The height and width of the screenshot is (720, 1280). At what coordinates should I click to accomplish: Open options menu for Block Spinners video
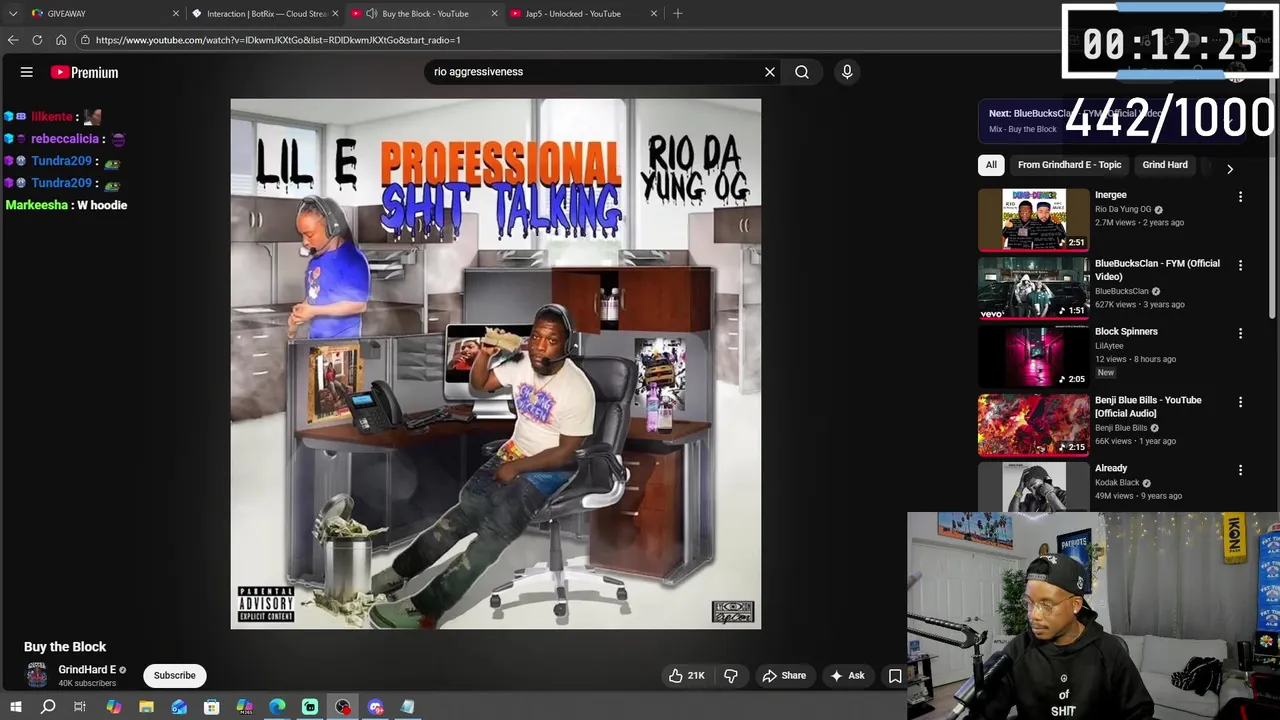tap(1240, 333)
